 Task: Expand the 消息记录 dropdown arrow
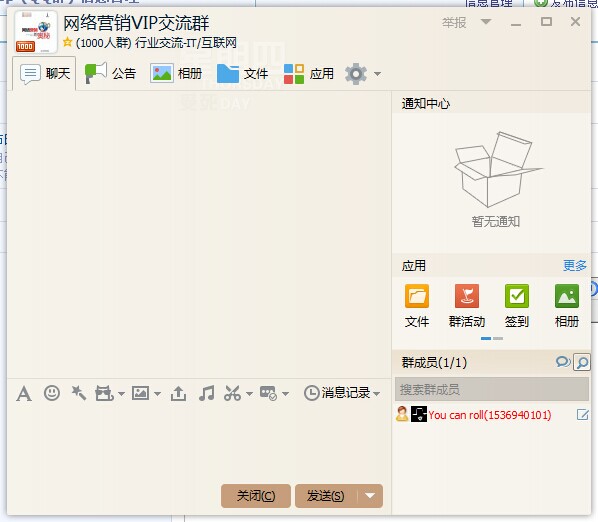point(377,394)
